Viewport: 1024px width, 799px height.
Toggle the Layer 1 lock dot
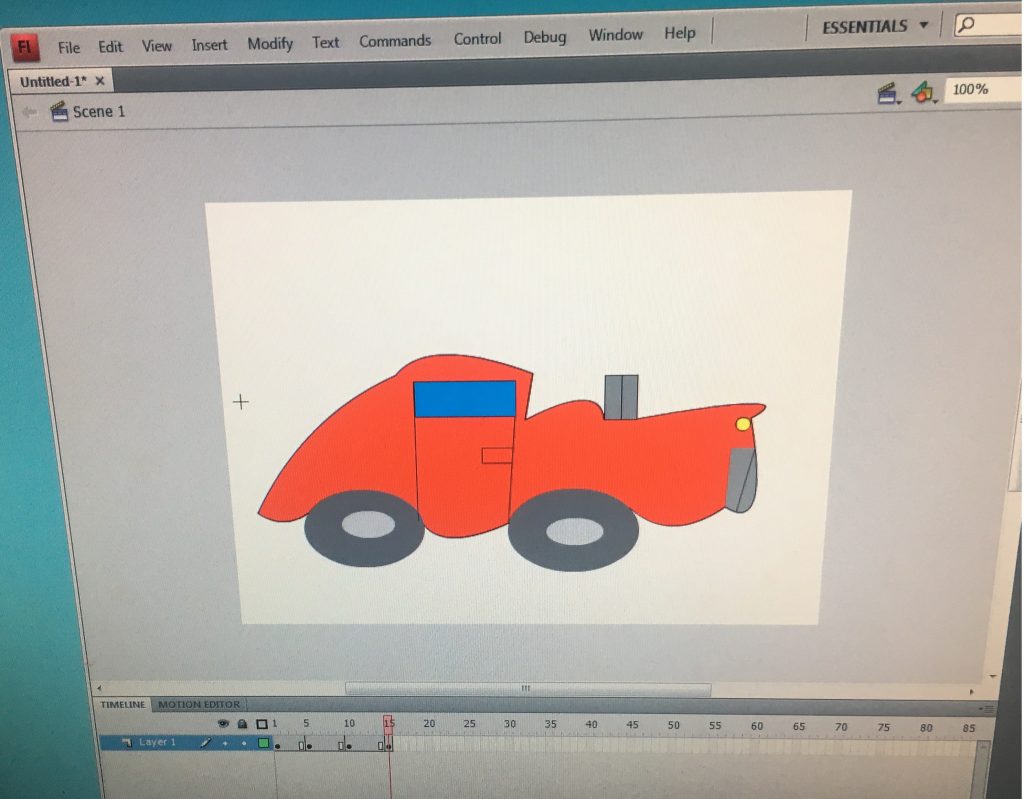[x=243, y=743]
